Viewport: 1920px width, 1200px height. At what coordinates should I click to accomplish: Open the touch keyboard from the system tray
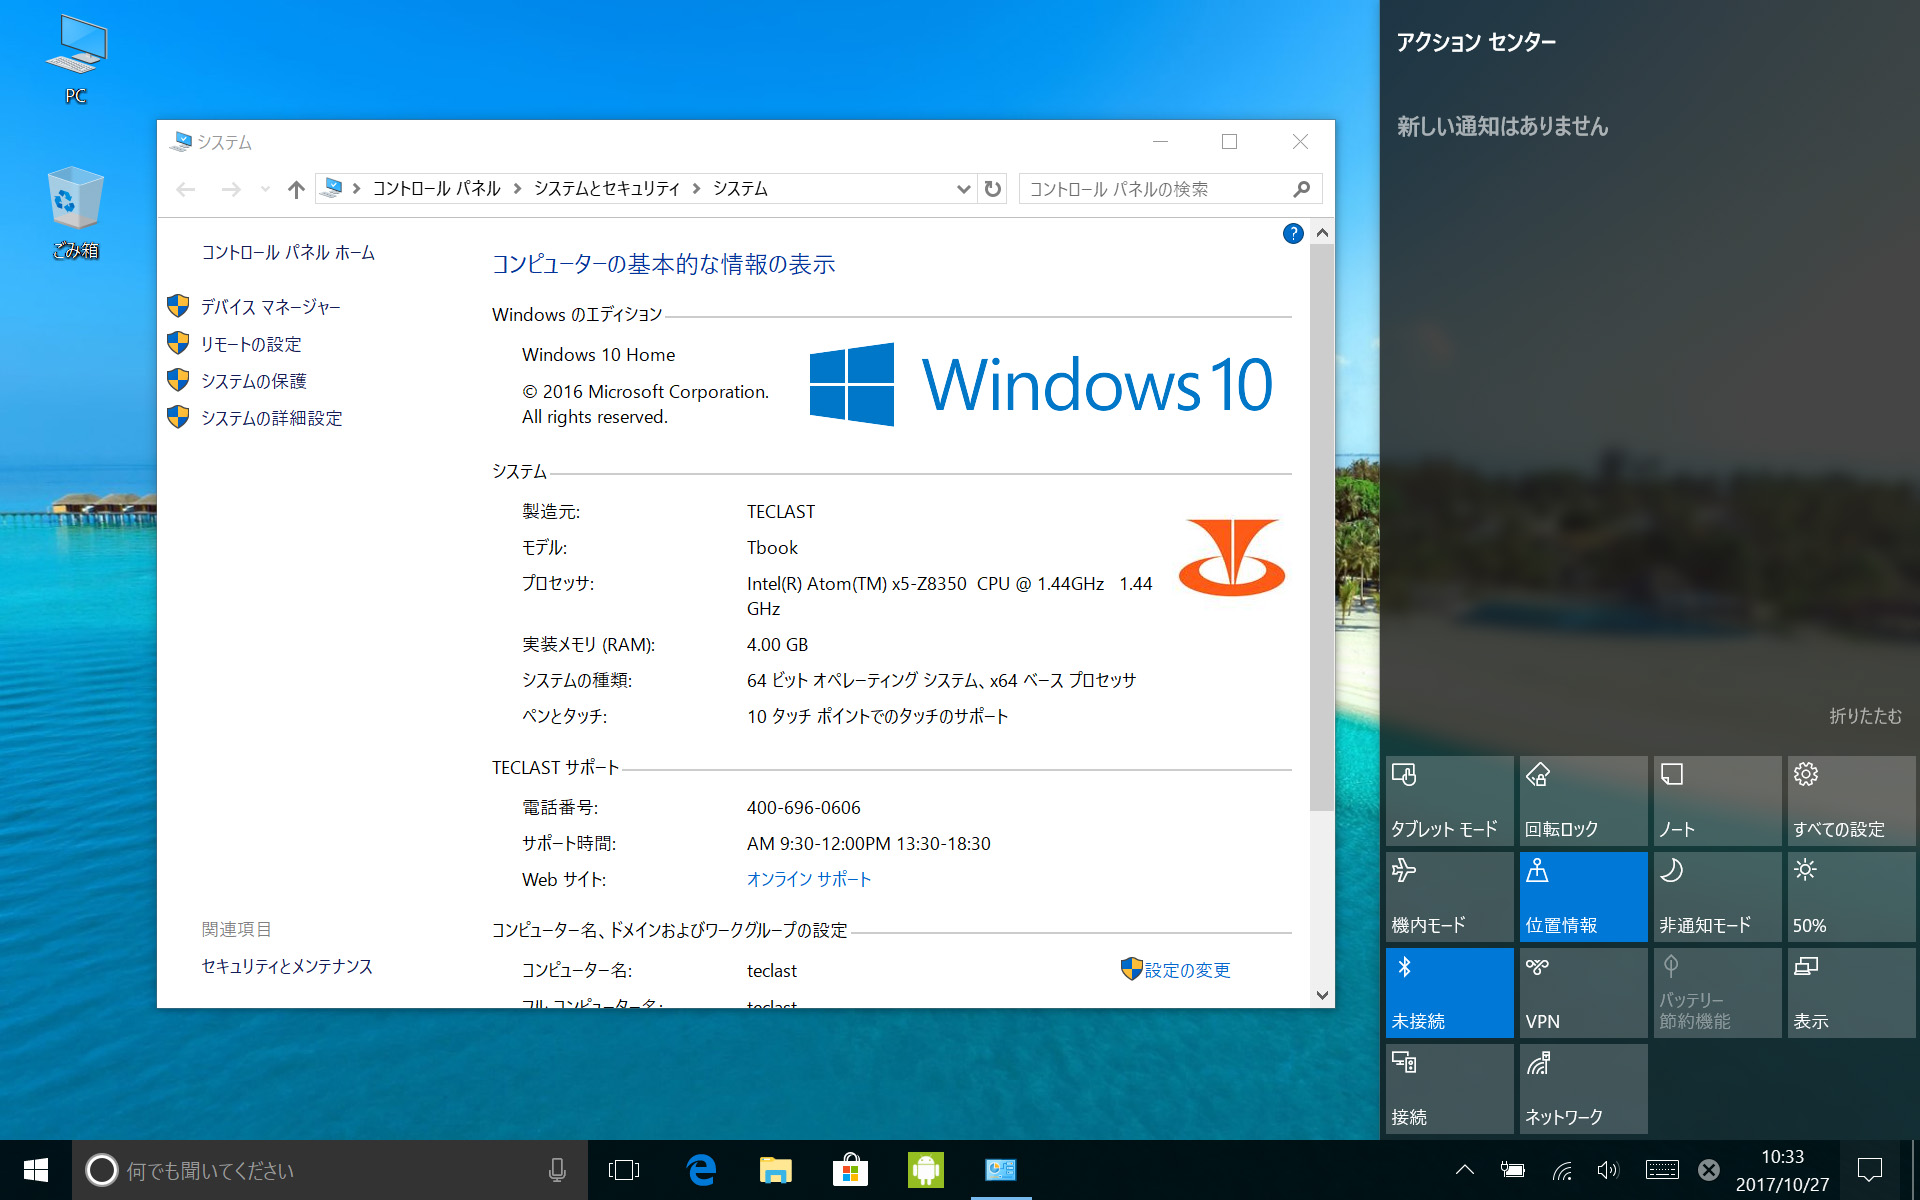[1660, 1170]
